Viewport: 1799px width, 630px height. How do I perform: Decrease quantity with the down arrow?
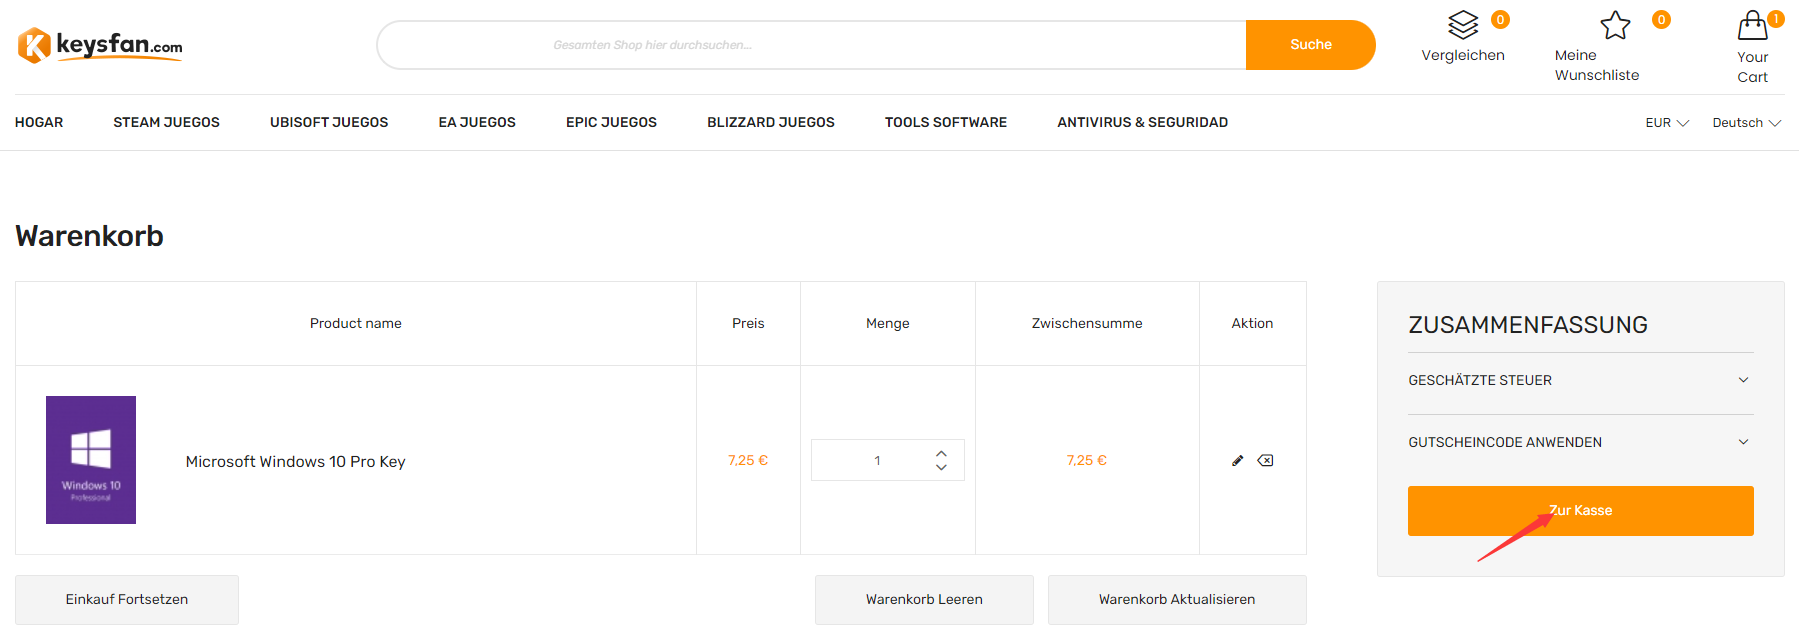(x=941, y=467)
